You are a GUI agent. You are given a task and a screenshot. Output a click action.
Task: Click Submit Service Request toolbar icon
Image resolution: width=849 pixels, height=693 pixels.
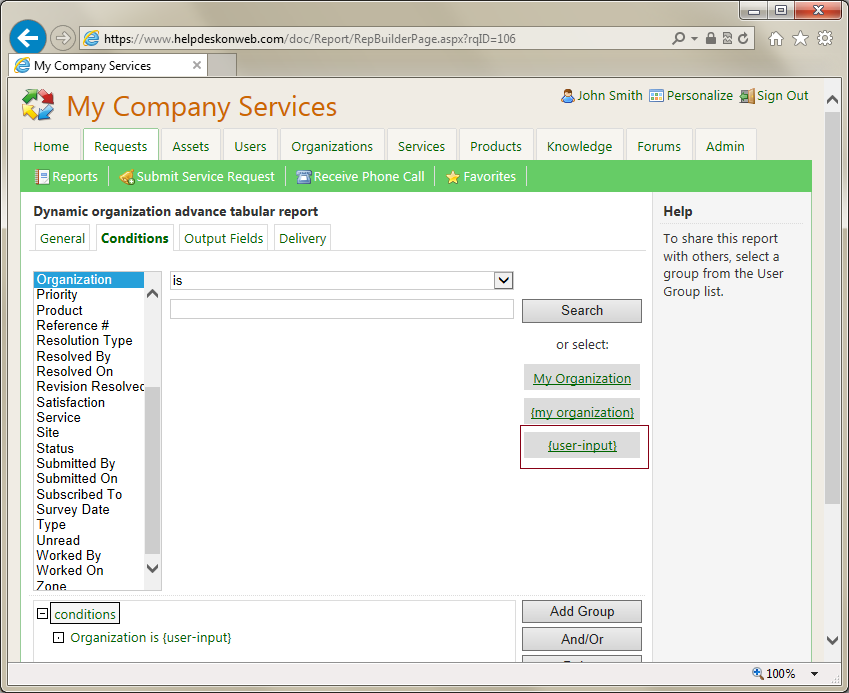pos(126,177)
